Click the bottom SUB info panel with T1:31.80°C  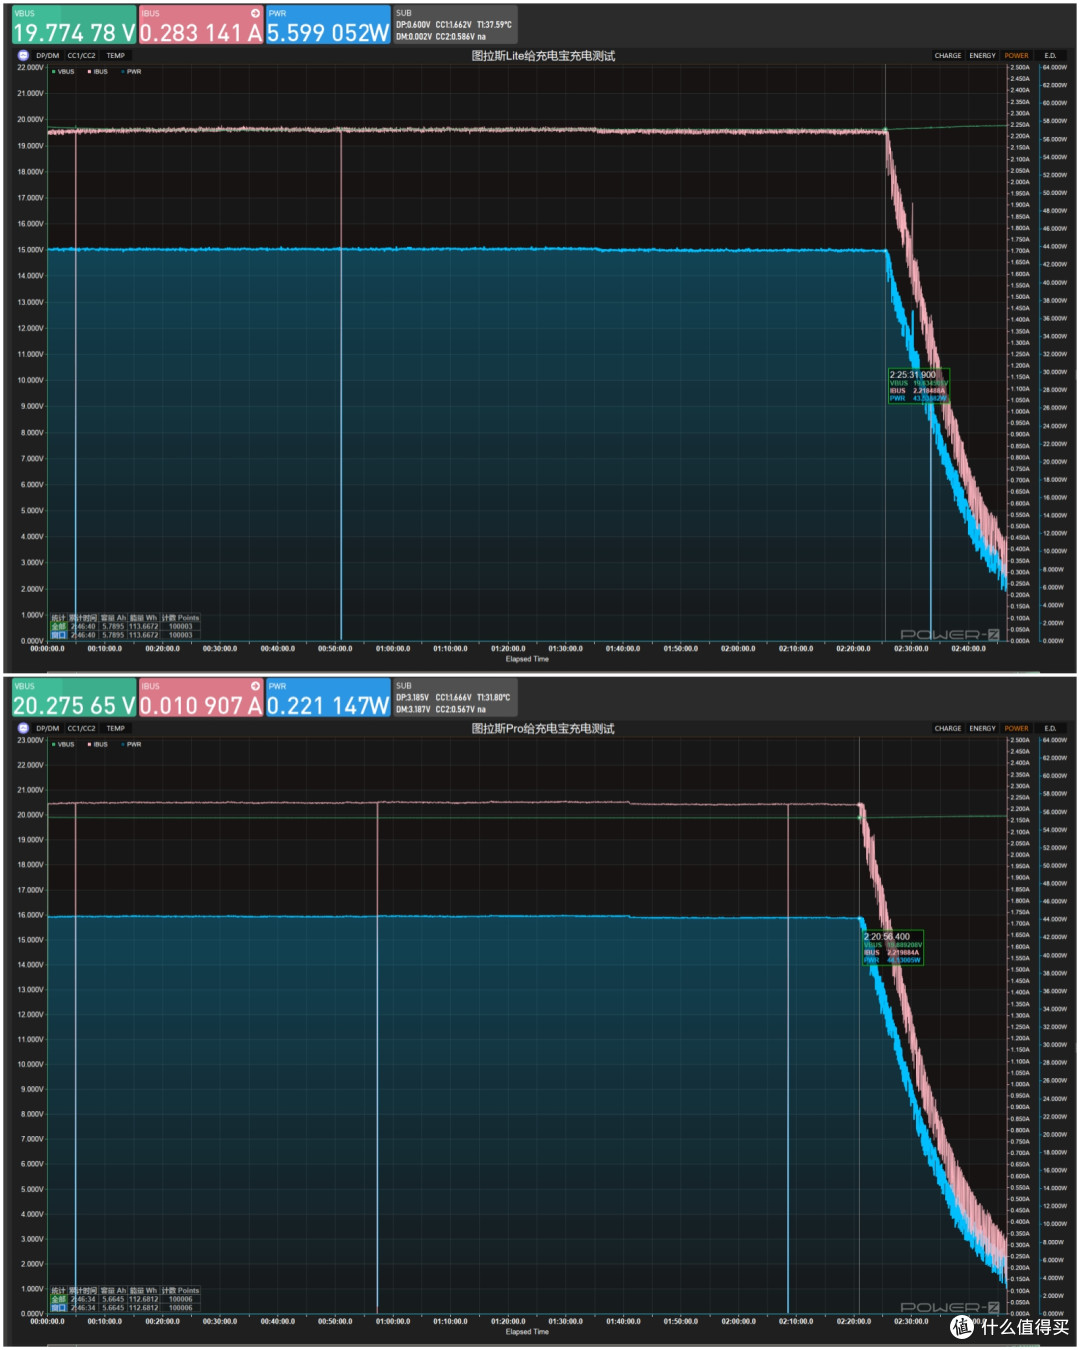coord(455,698)
